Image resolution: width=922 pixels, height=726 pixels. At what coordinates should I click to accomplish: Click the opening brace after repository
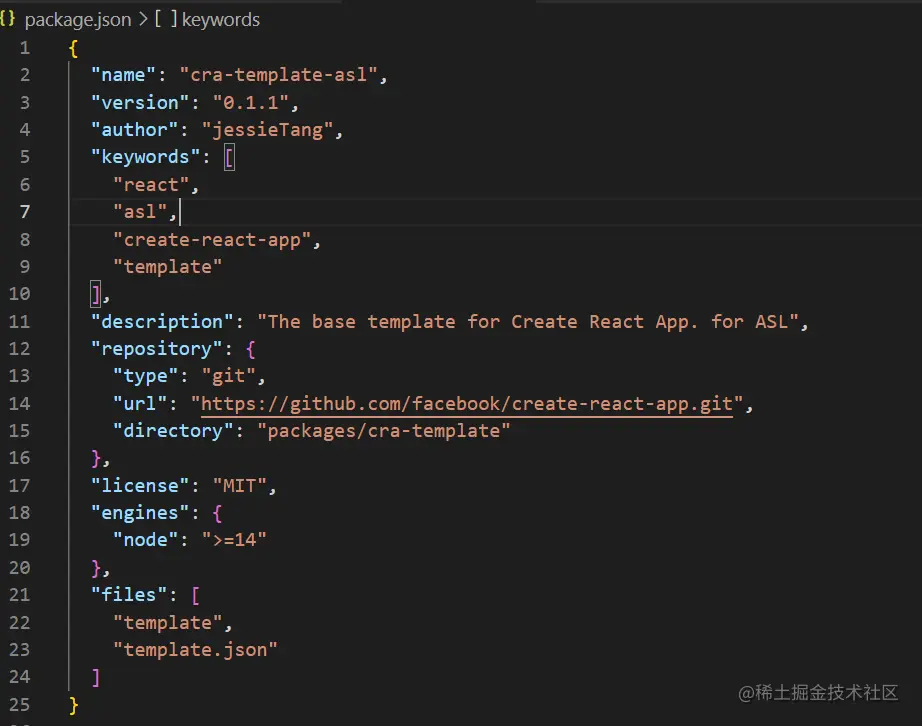click(250, 350)
